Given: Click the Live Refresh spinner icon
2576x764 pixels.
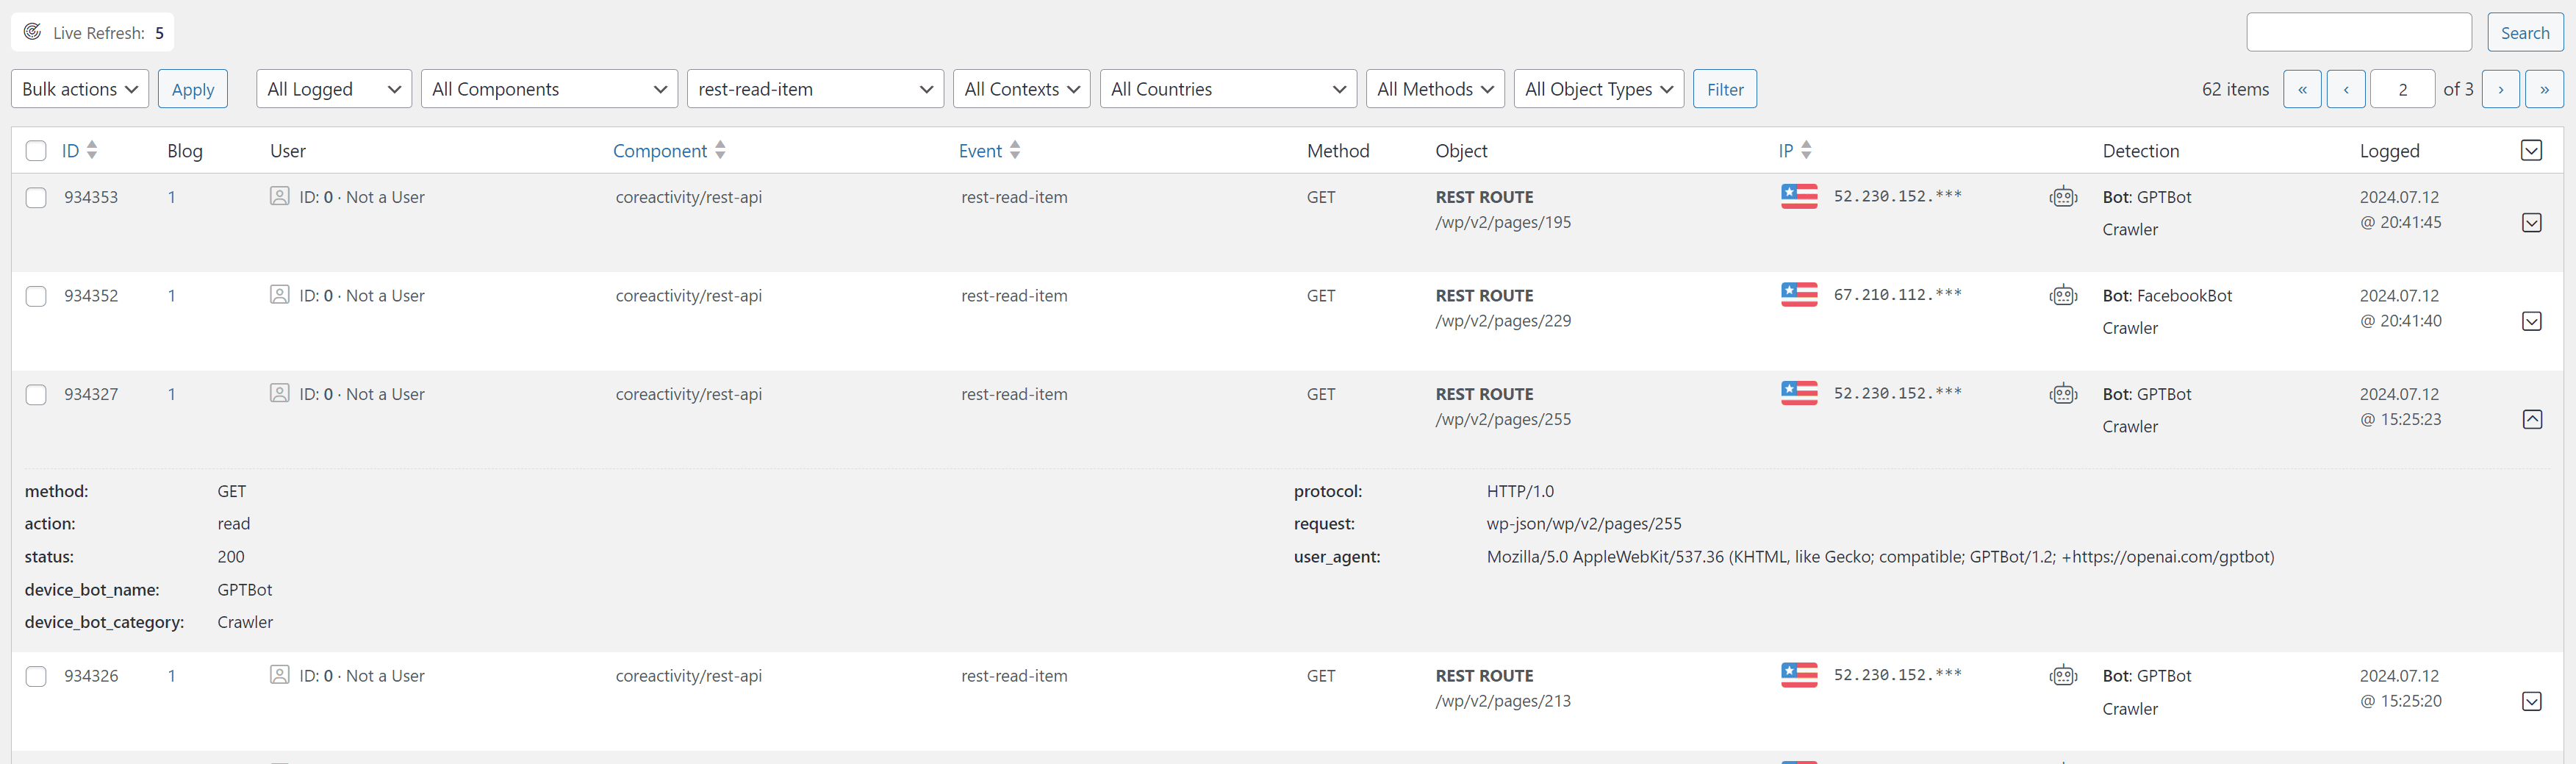Looking at the screenshot, I should click(32, 32).
